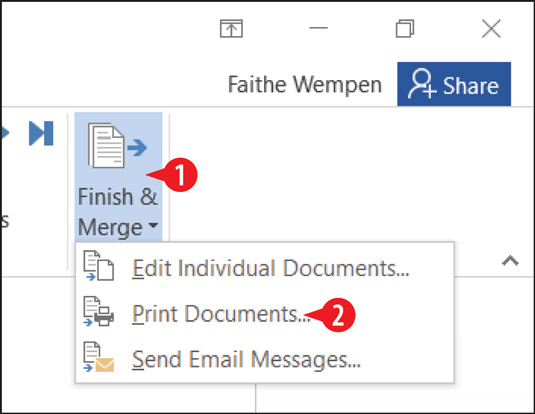Close the Word window
The height and width of the screenshot is (414, 535).
491,28
